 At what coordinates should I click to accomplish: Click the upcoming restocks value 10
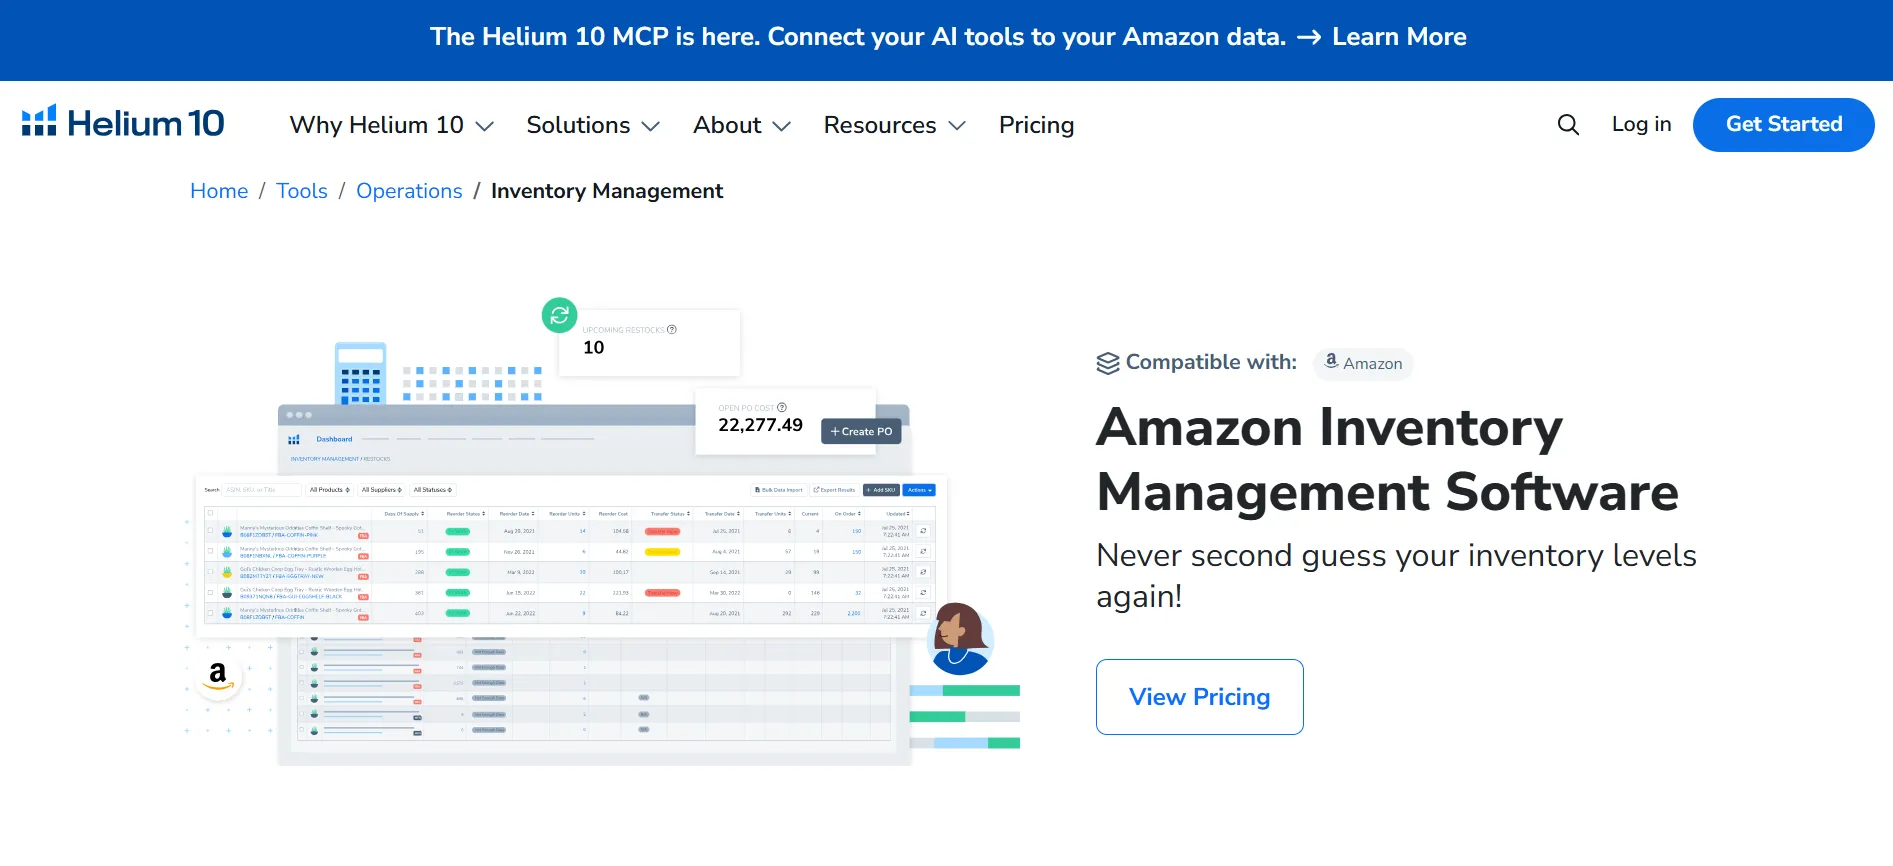pyautogui.click(x=594, y=348)
